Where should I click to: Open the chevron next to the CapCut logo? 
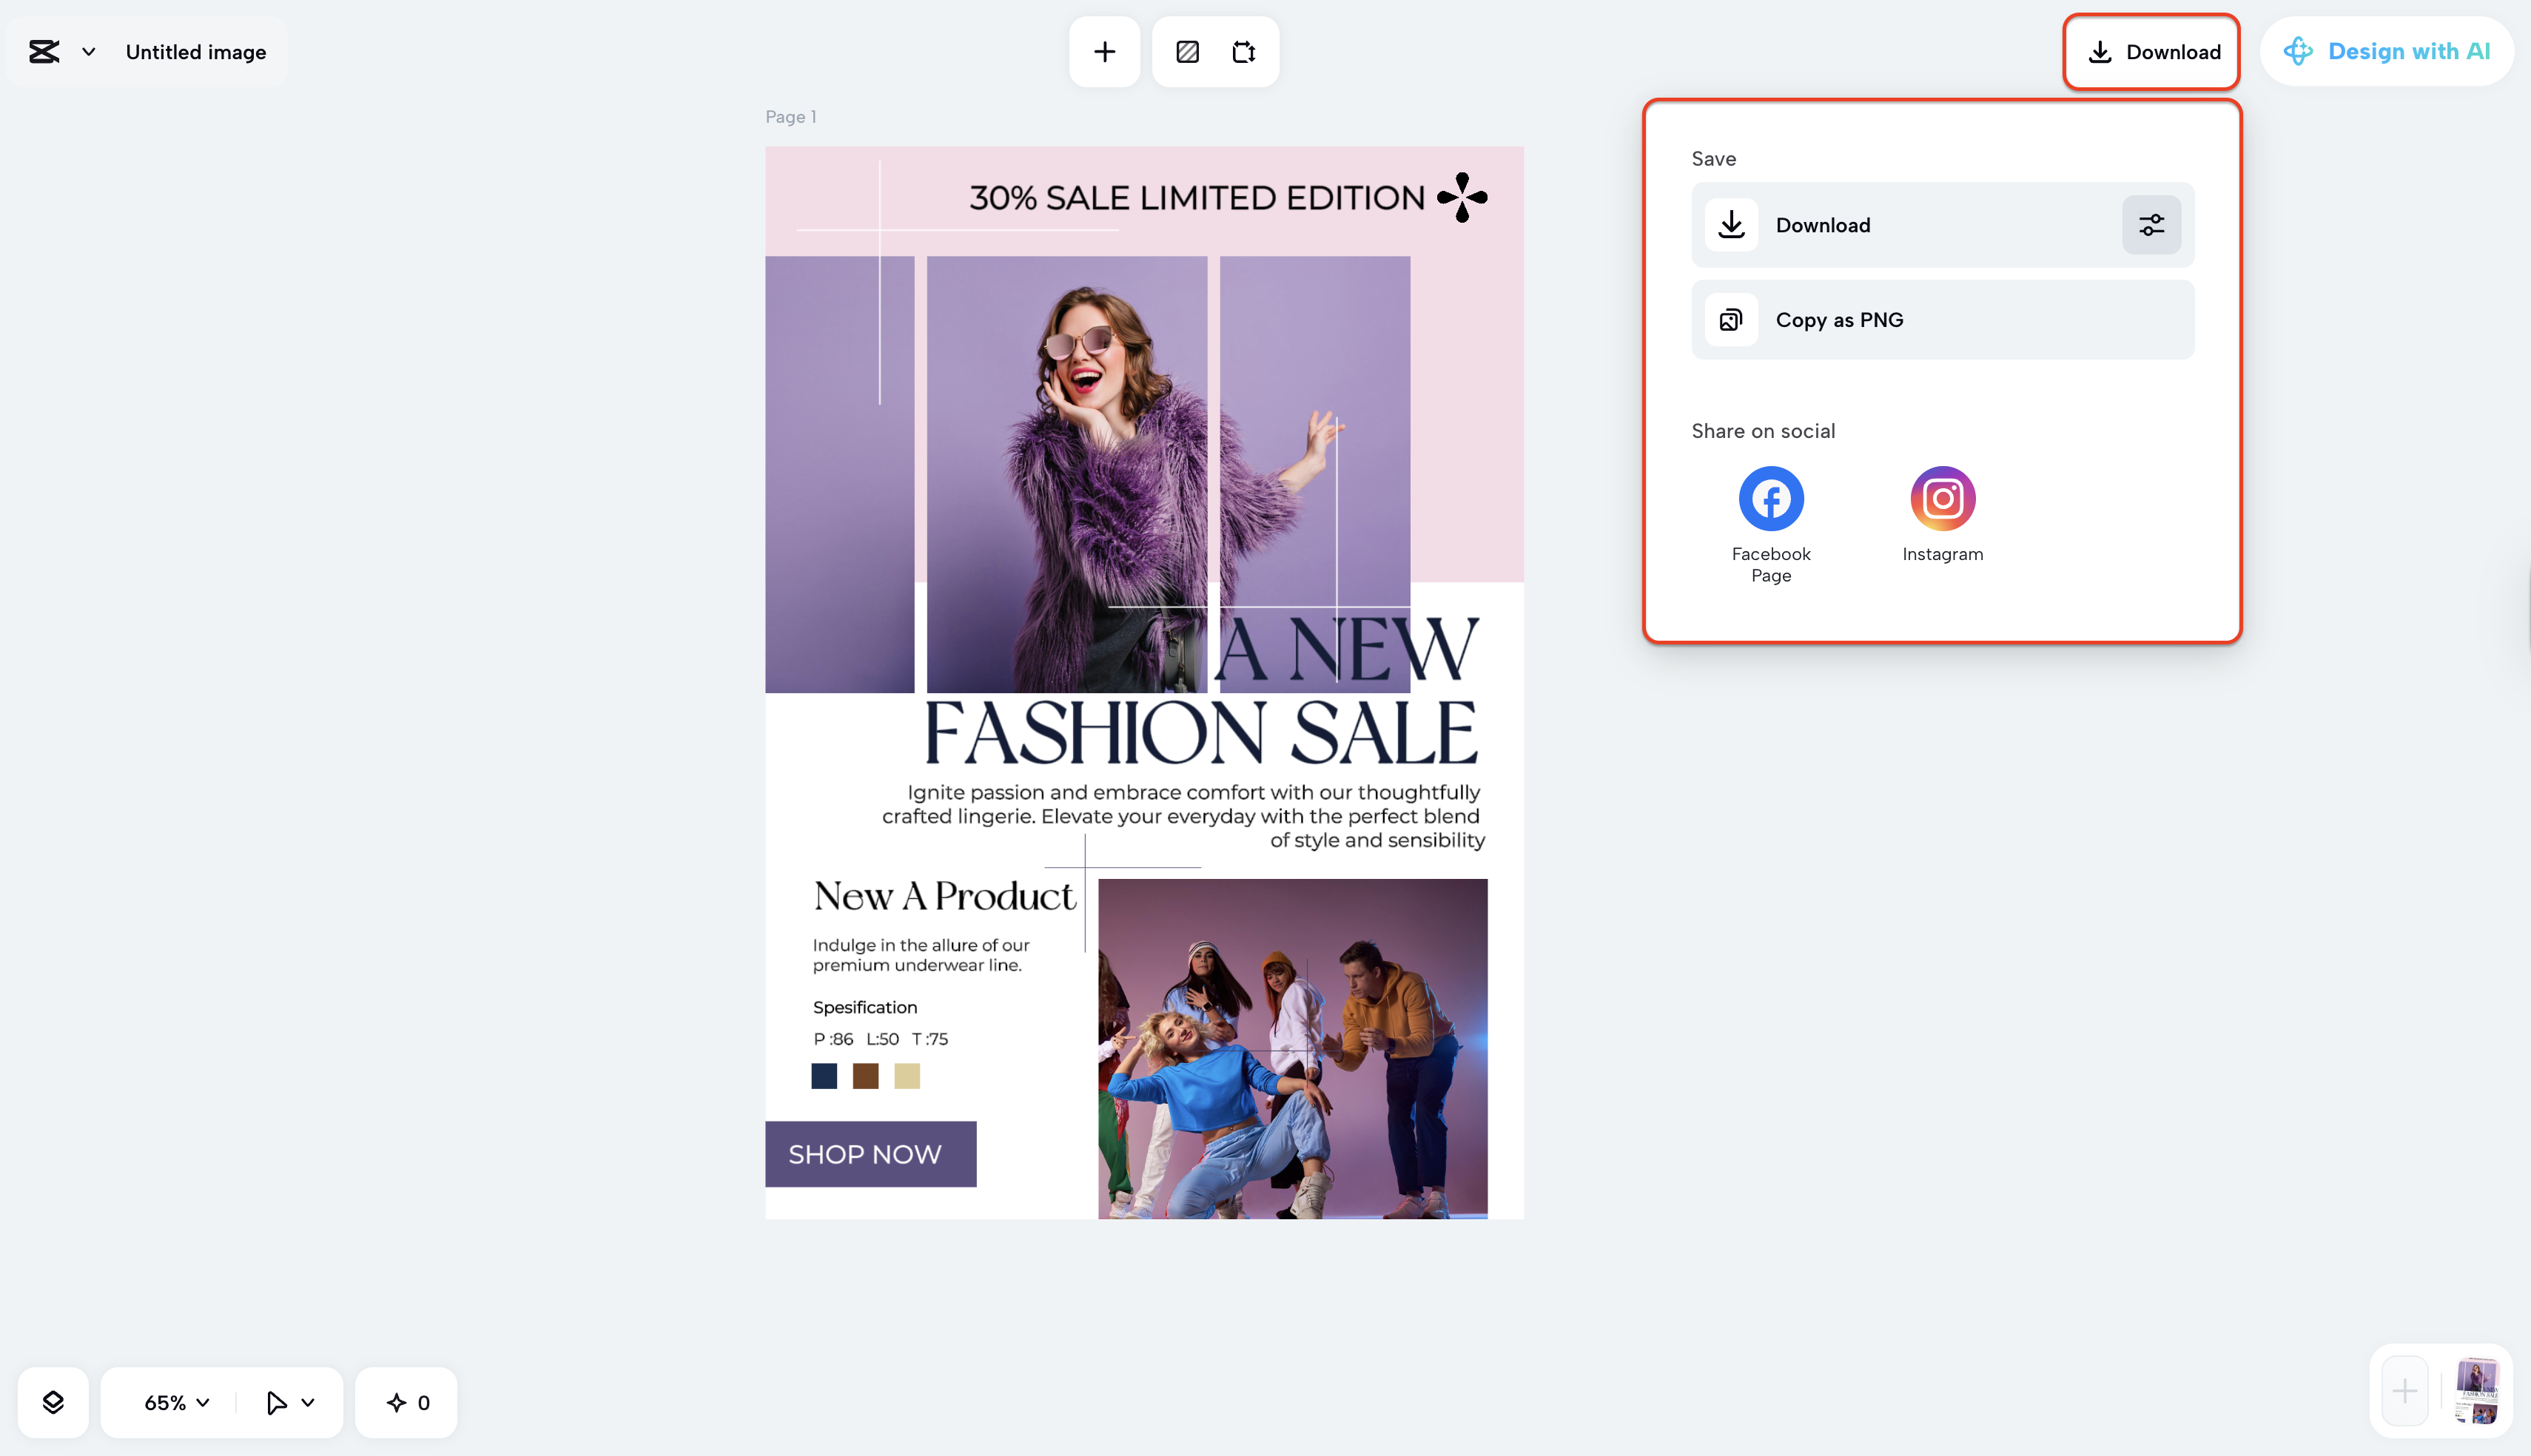(x=89, y=51)
